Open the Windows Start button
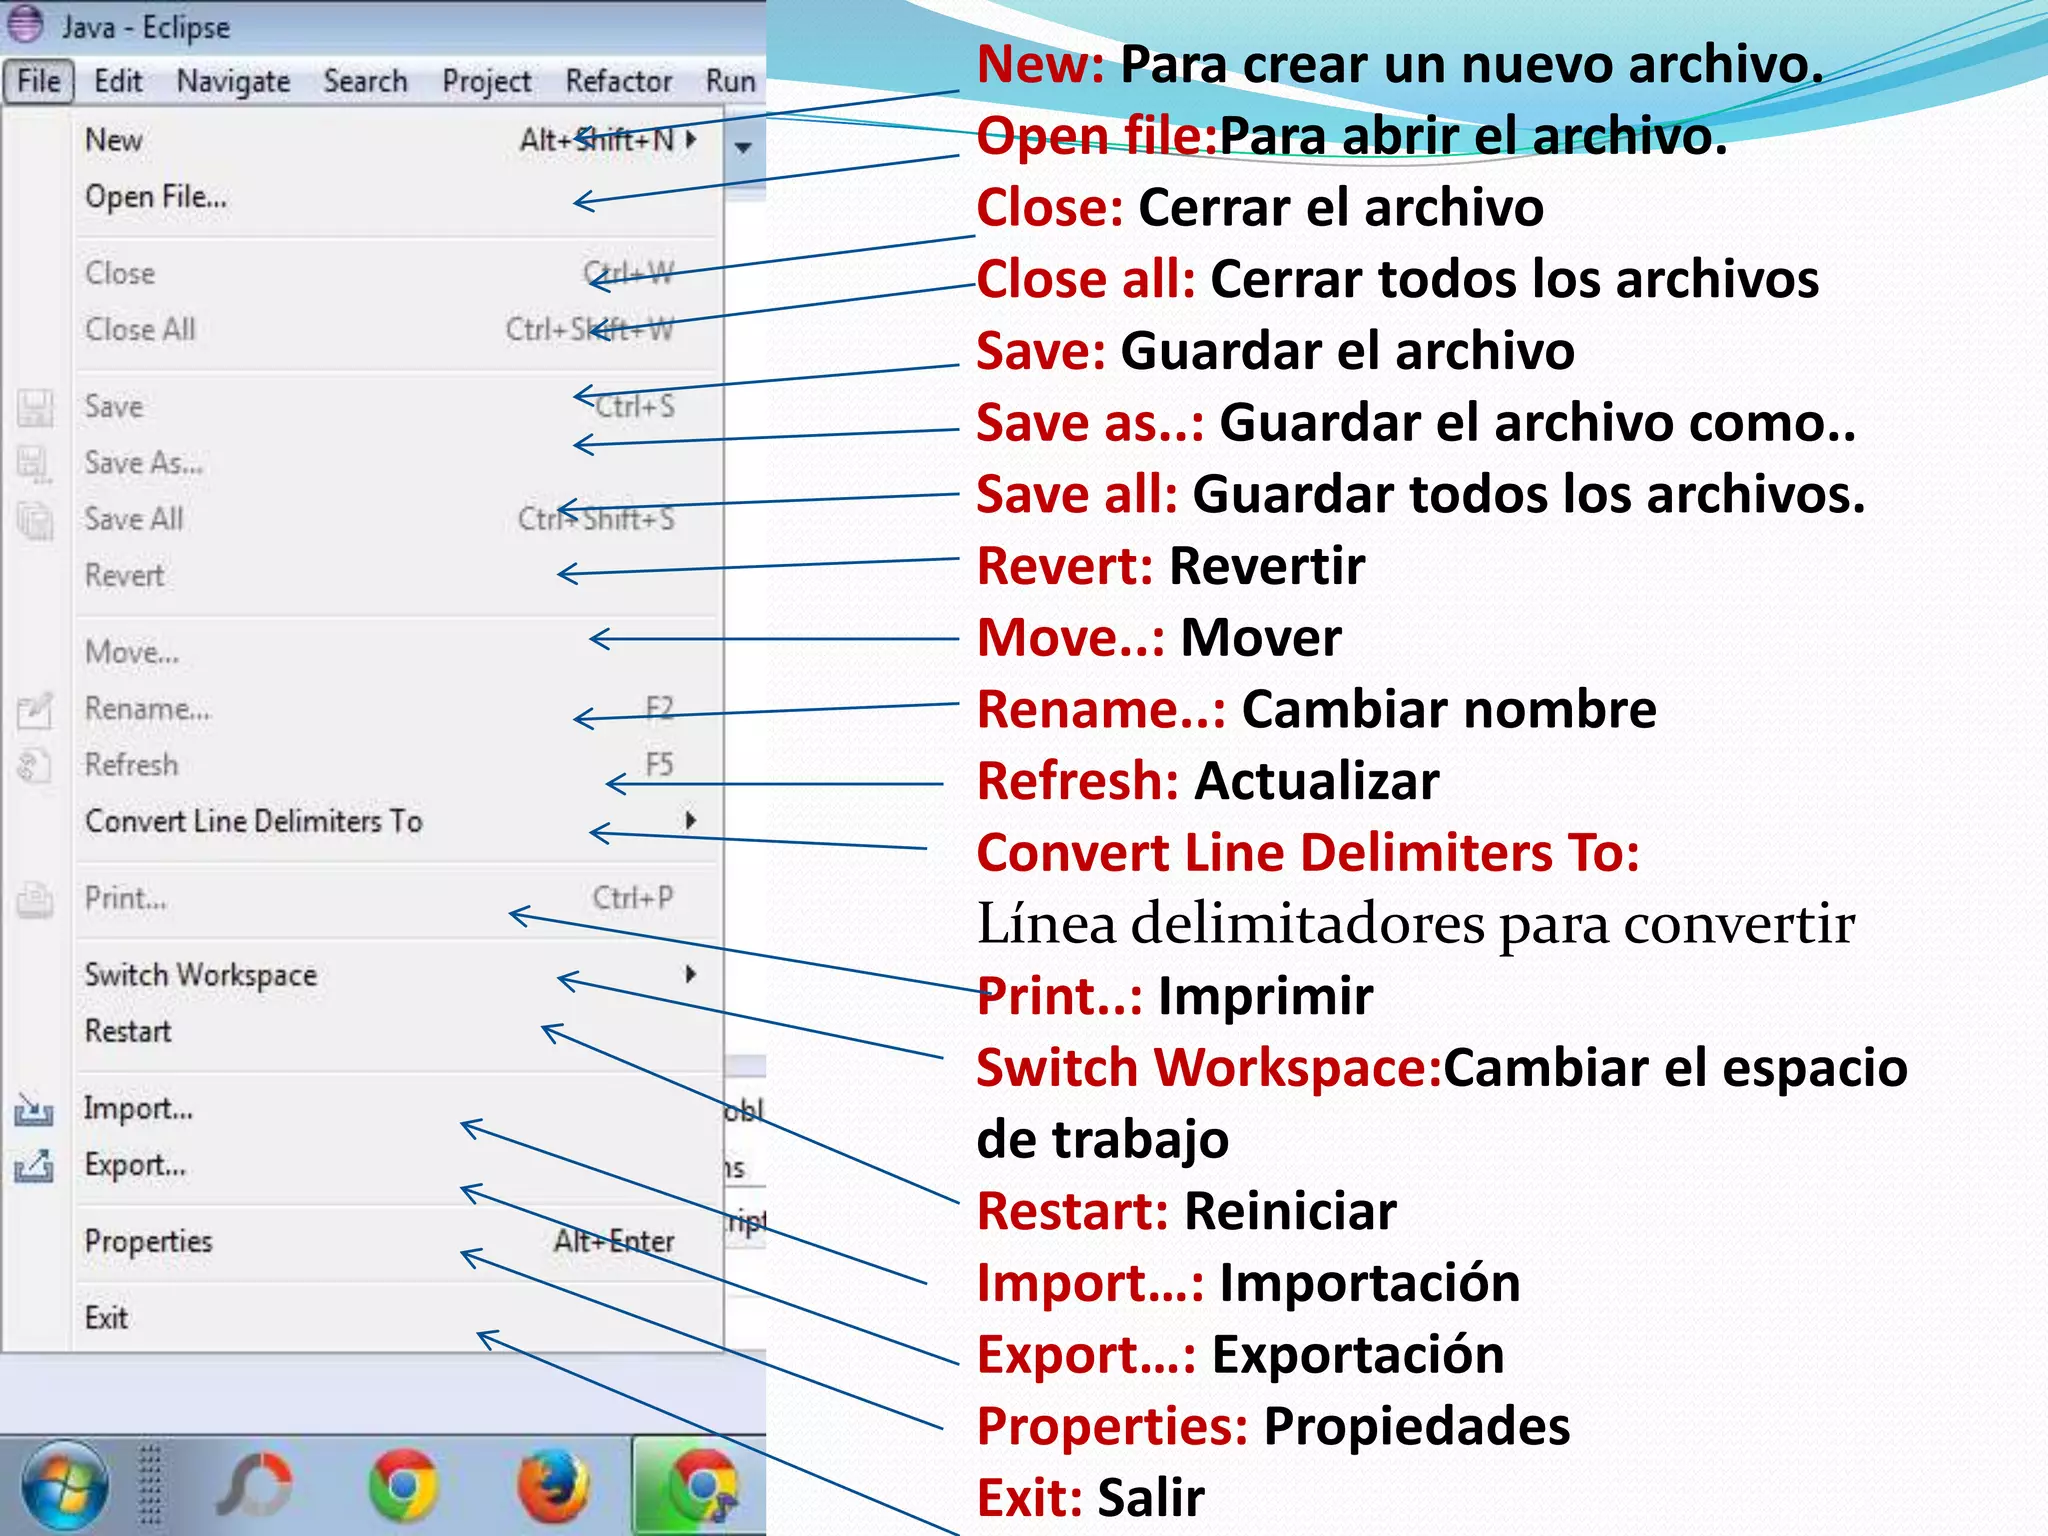 pos(65,1487)
